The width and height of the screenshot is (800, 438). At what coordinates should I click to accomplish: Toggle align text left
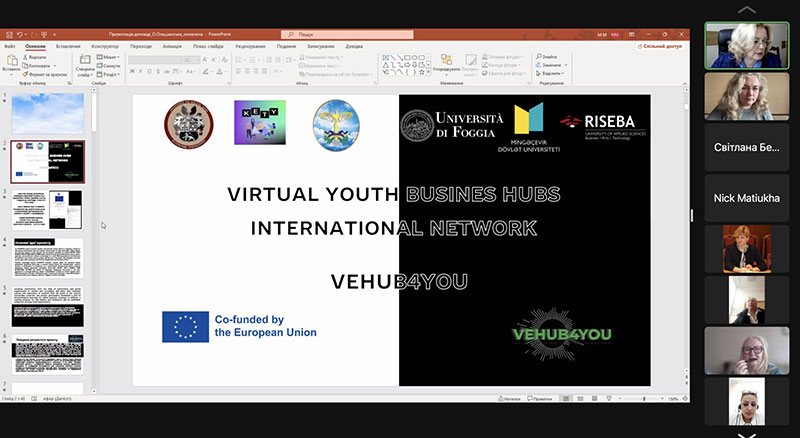pos(238,71)
